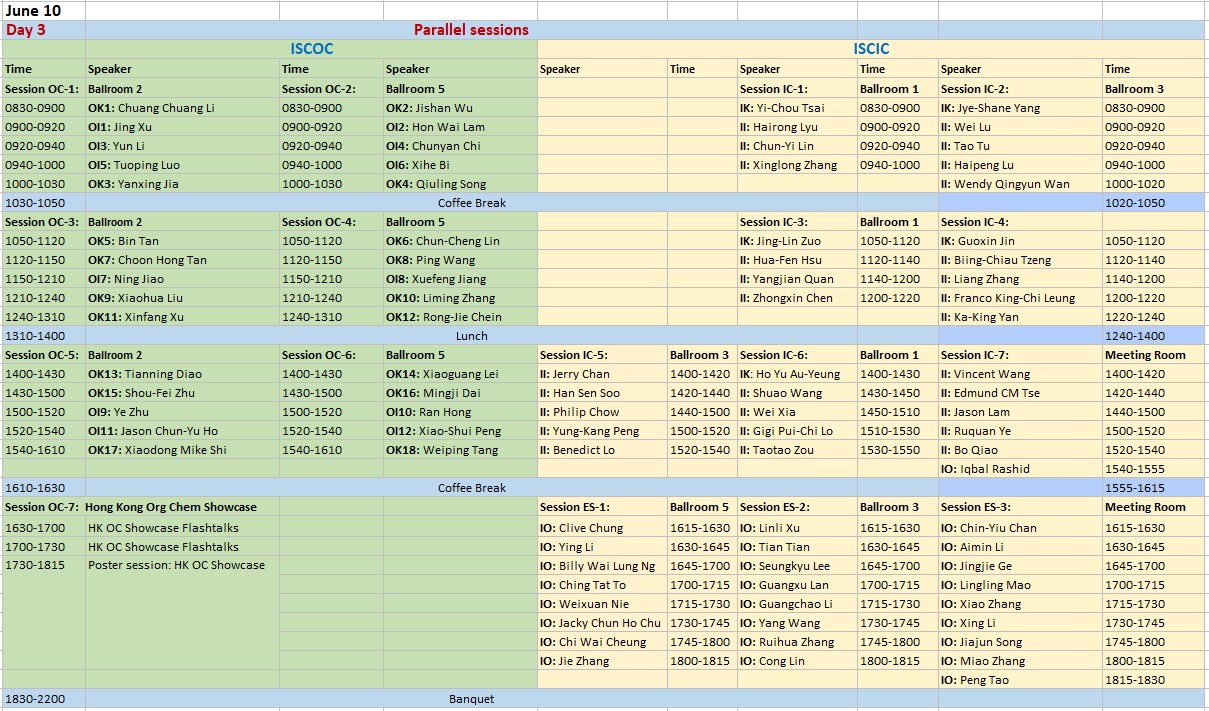Image resolution: width=1209 pixels, height=711 pixels.
Task: Select II: Hairong Lyu cell
Action: pyautogui.click(x=797, y=127)
